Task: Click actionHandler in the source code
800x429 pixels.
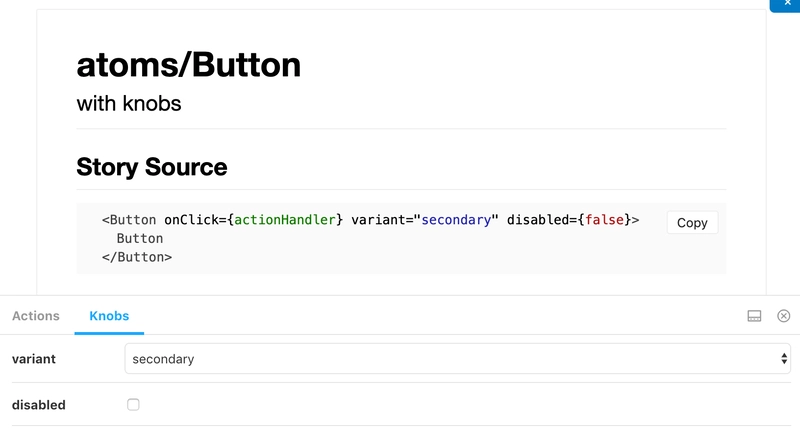Action: 285,220
